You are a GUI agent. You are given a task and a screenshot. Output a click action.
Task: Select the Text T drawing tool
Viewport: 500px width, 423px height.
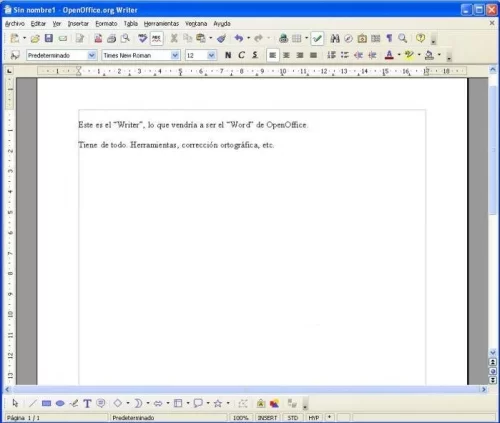pyautogui.click(x=87, y=404)
